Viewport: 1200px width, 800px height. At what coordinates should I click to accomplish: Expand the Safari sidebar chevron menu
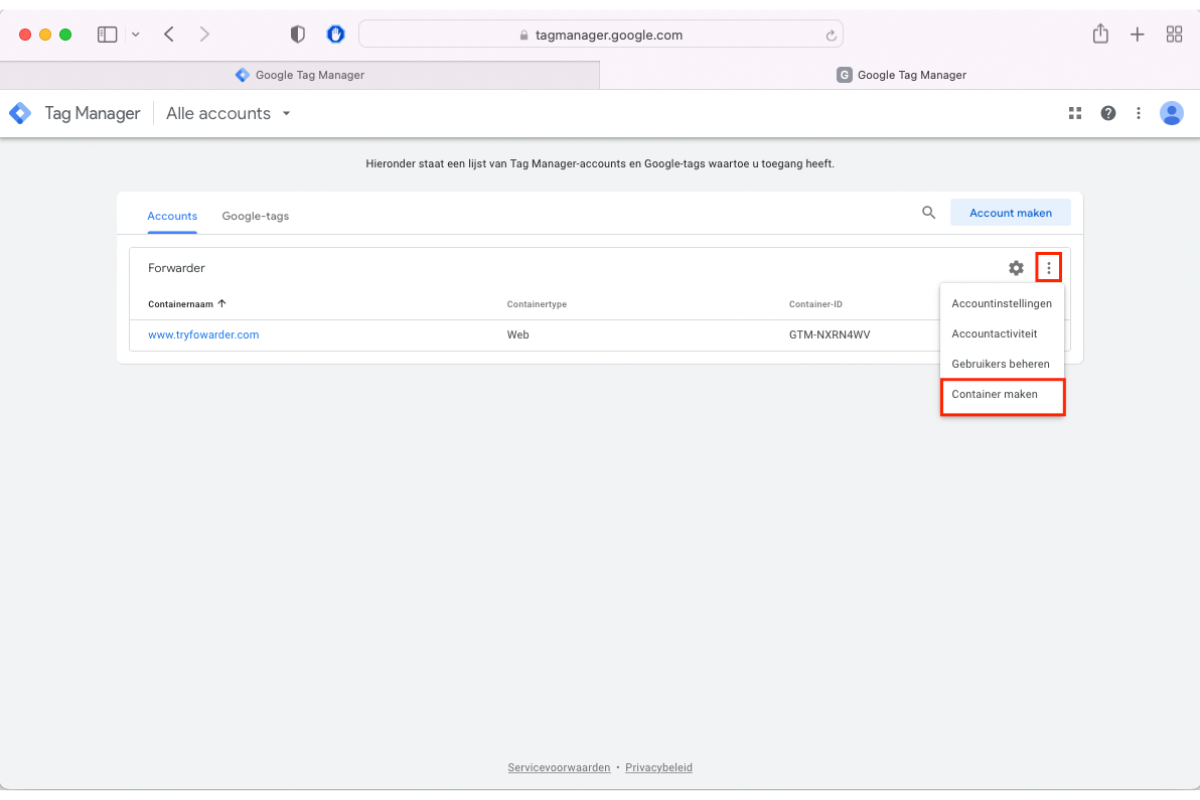tap(136, 34)
